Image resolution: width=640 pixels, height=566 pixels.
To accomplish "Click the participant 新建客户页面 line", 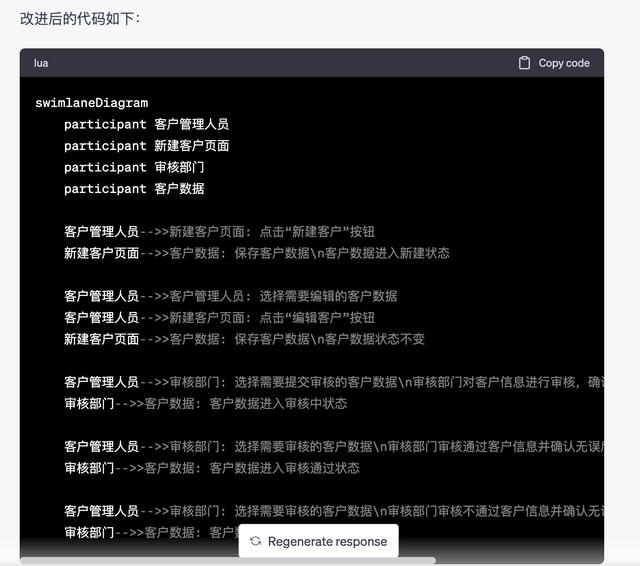I will pyautogui.click(x=146, y=146).
